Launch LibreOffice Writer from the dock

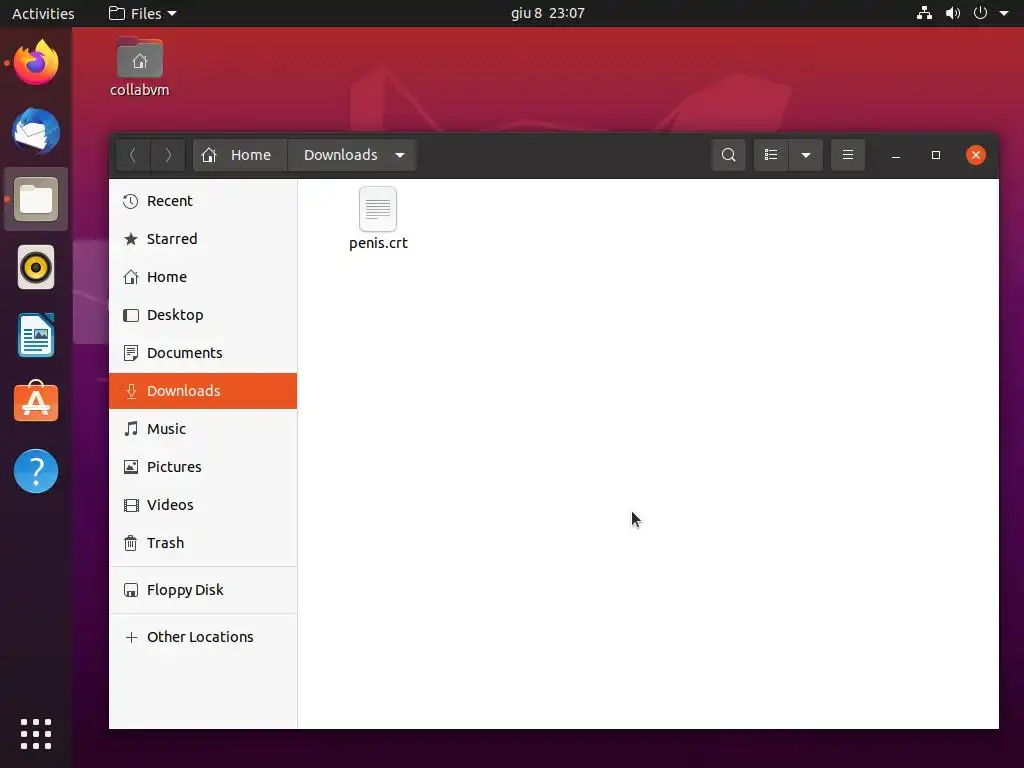pyautogui.click(x=36, y=335)
